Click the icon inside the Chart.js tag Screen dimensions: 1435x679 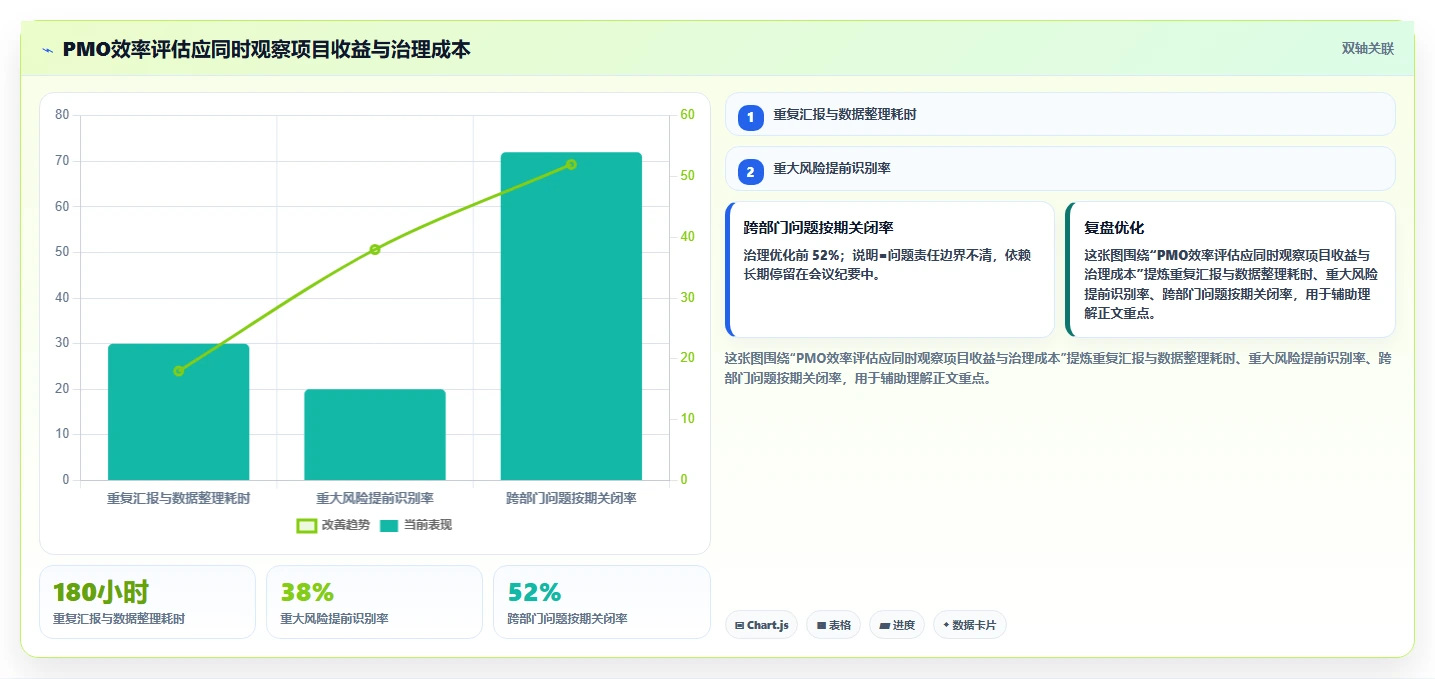click(739, 625)
